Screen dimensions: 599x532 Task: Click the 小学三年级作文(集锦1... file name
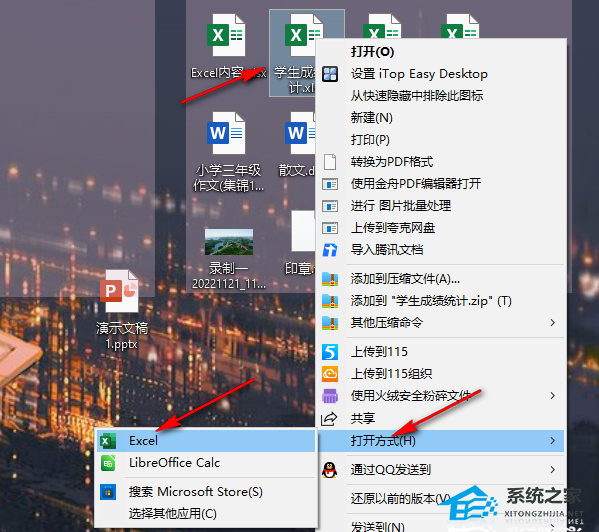pos(228,178)
